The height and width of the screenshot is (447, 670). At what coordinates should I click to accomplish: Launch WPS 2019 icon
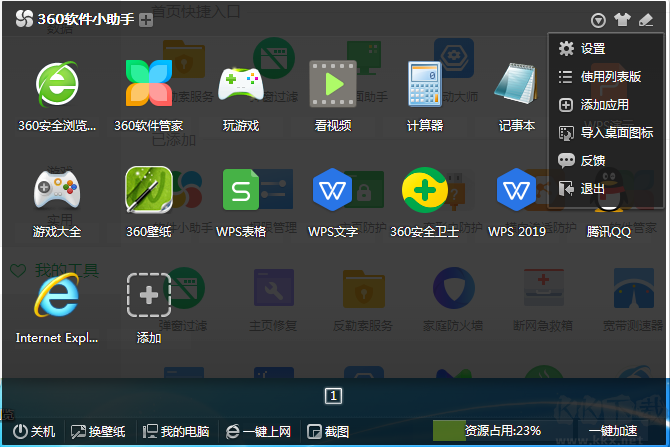click(517, 190)
